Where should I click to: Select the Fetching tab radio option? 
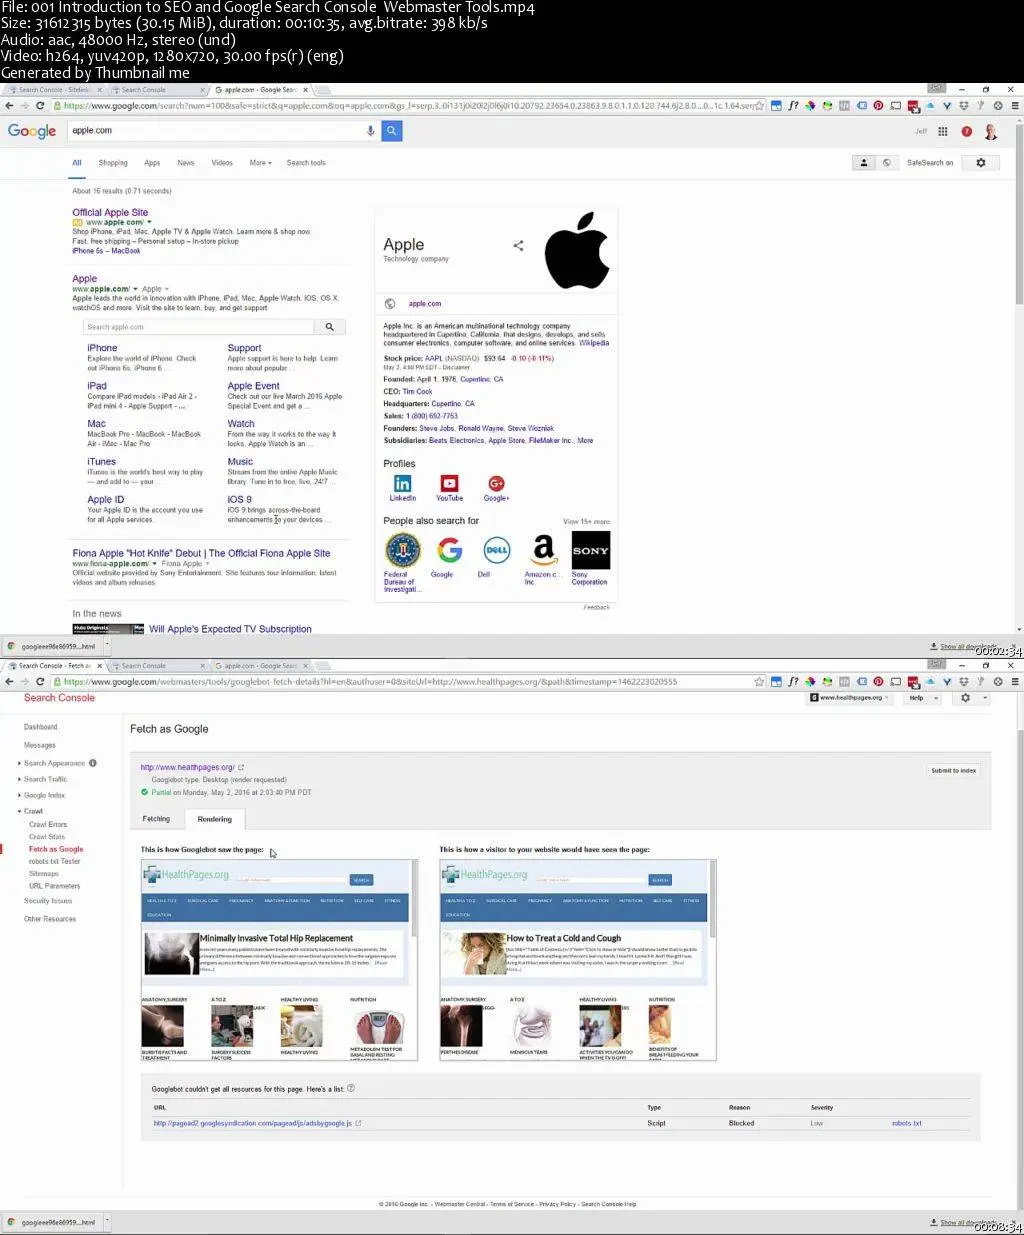(x=156, y=819)
